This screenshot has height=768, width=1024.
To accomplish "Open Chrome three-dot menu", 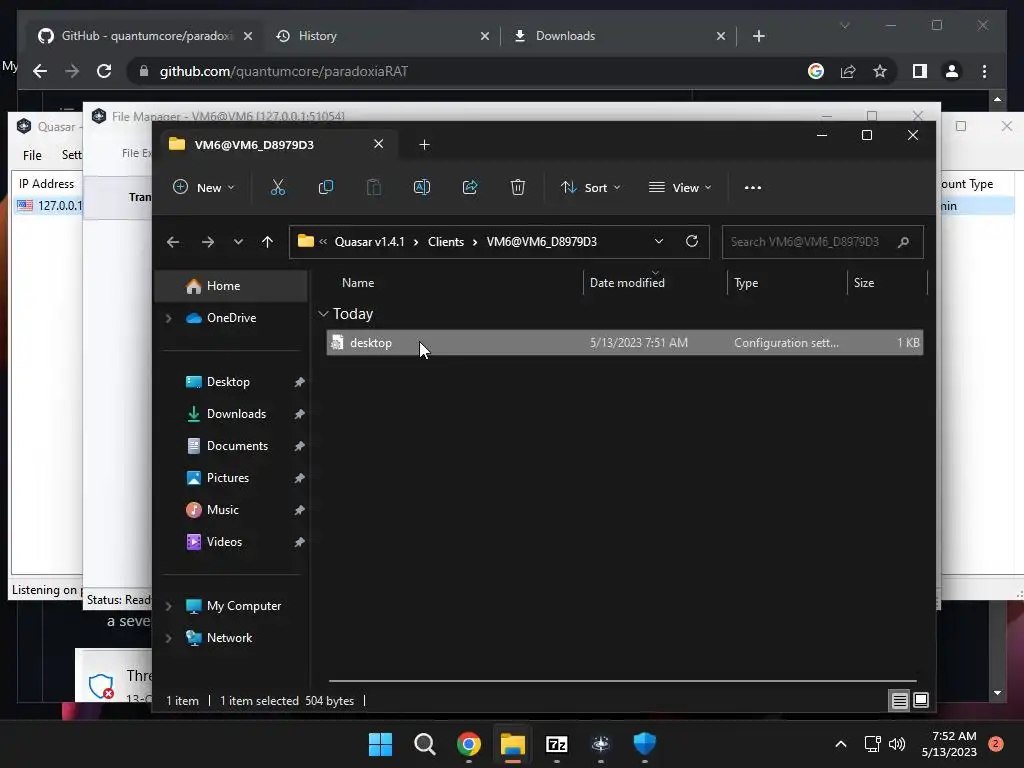I will pos(984,71).
